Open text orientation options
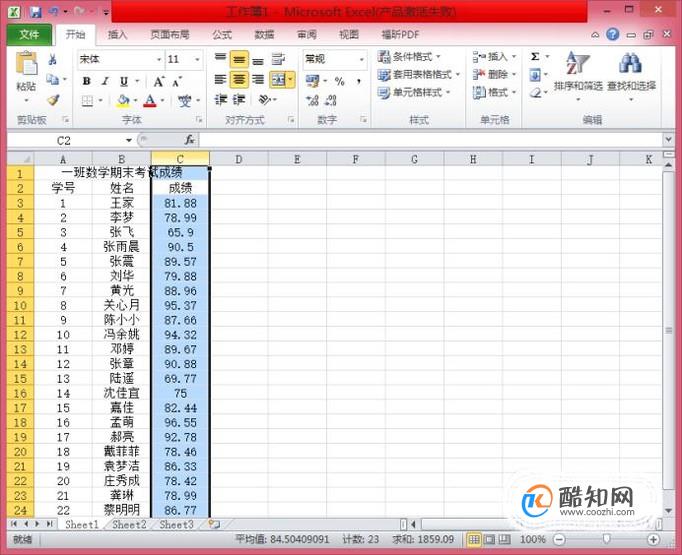682x555 pixels. pyautogui.click(x=265, y=100)
